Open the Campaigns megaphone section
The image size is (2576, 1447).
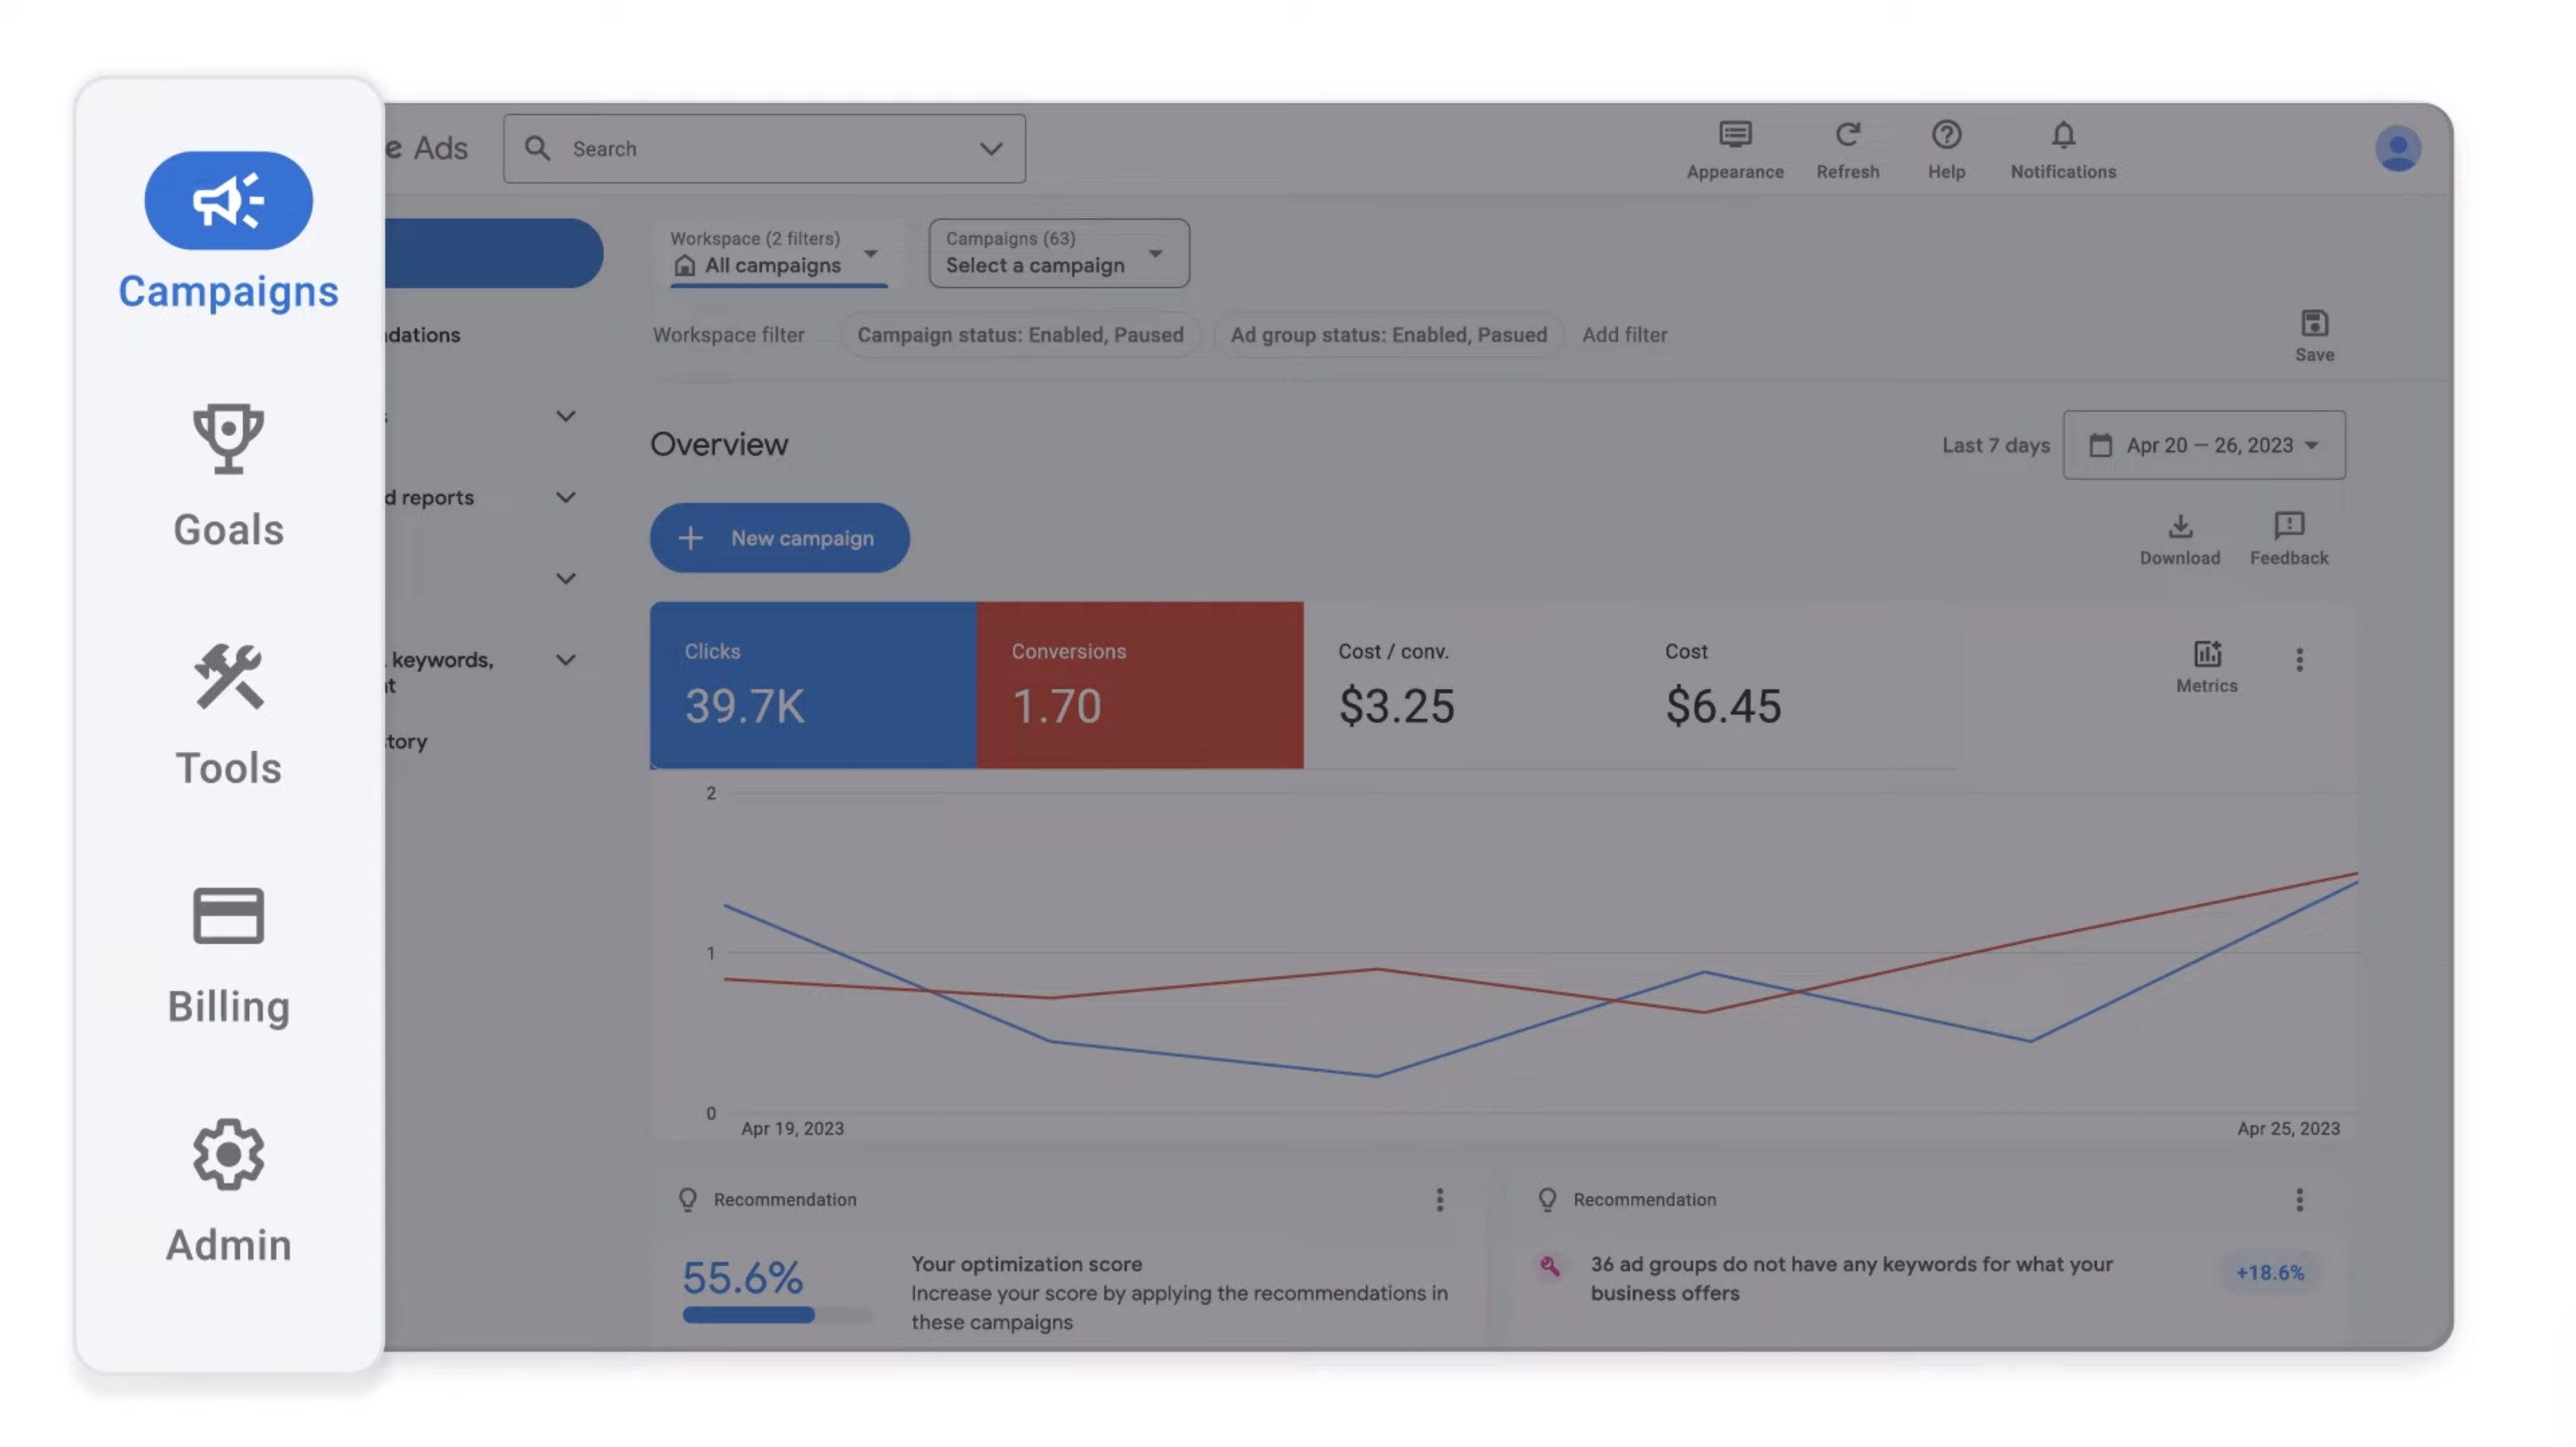coord(228,201)
